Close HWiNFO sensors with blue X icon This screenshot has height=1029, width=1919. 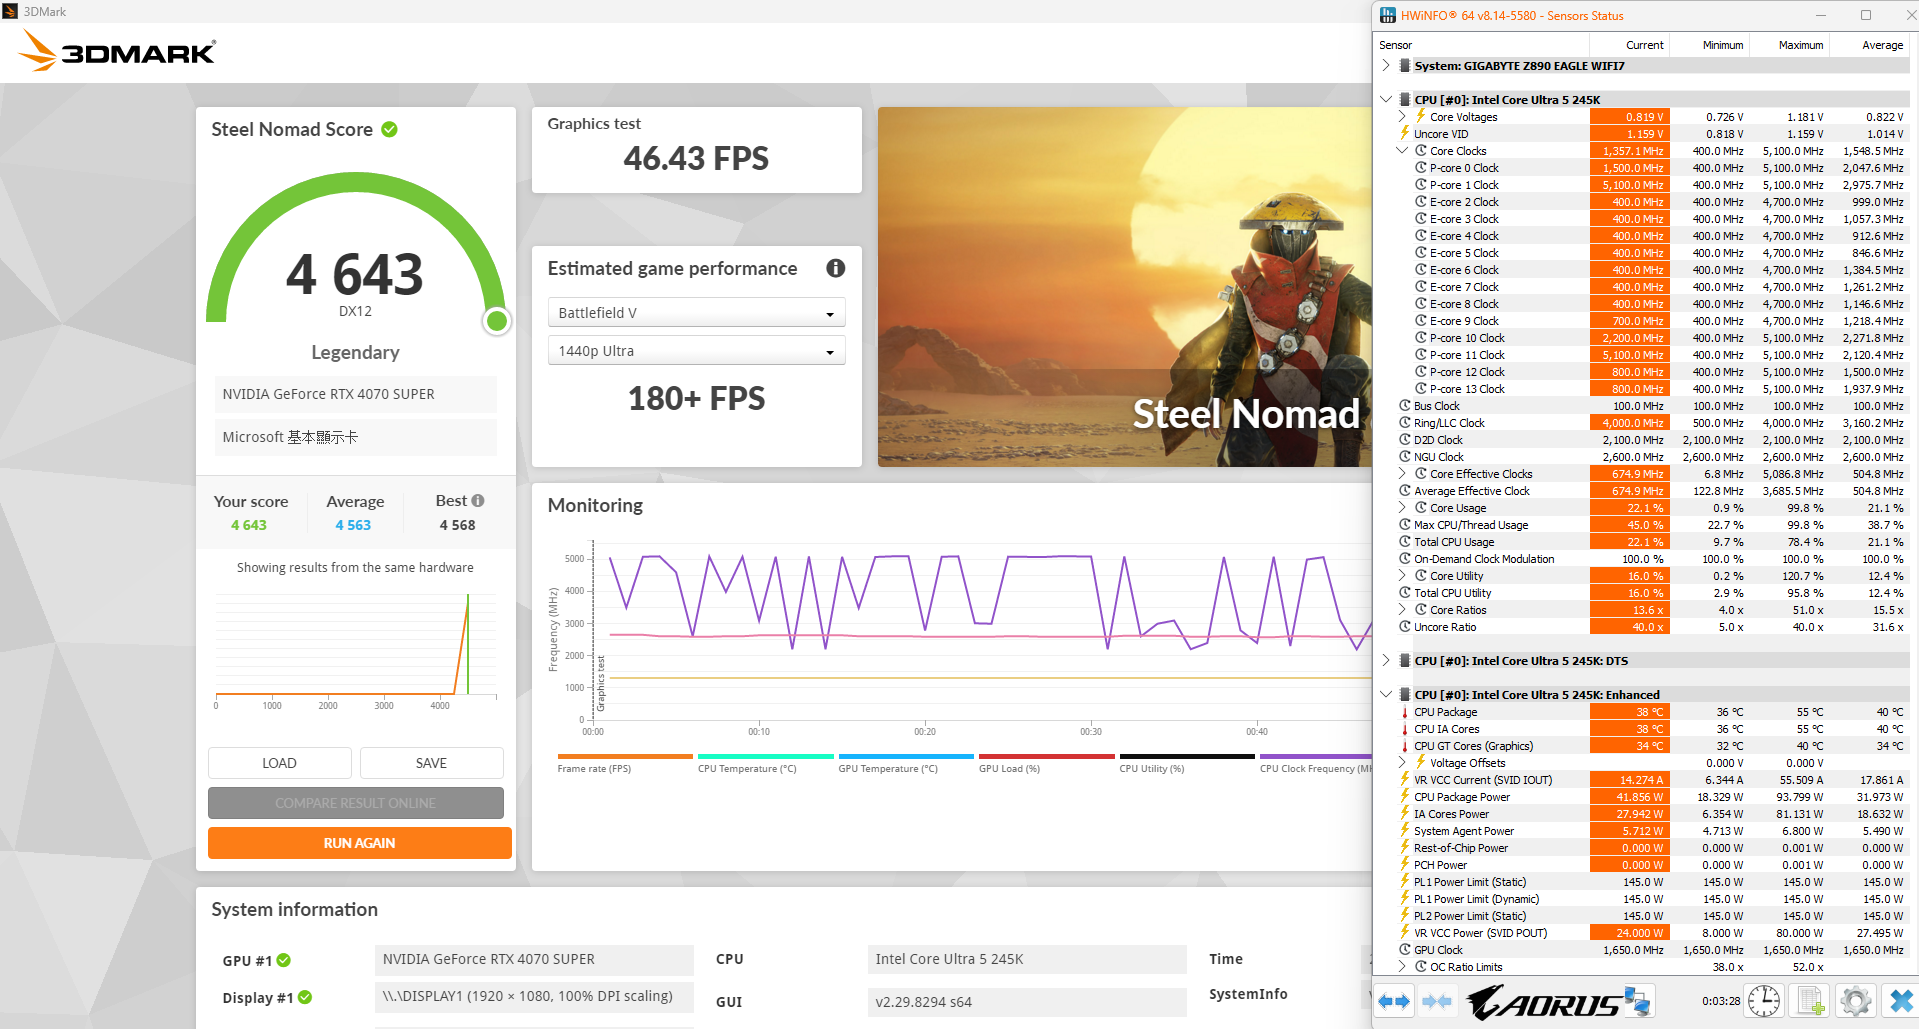[x=1900, y=1000]
